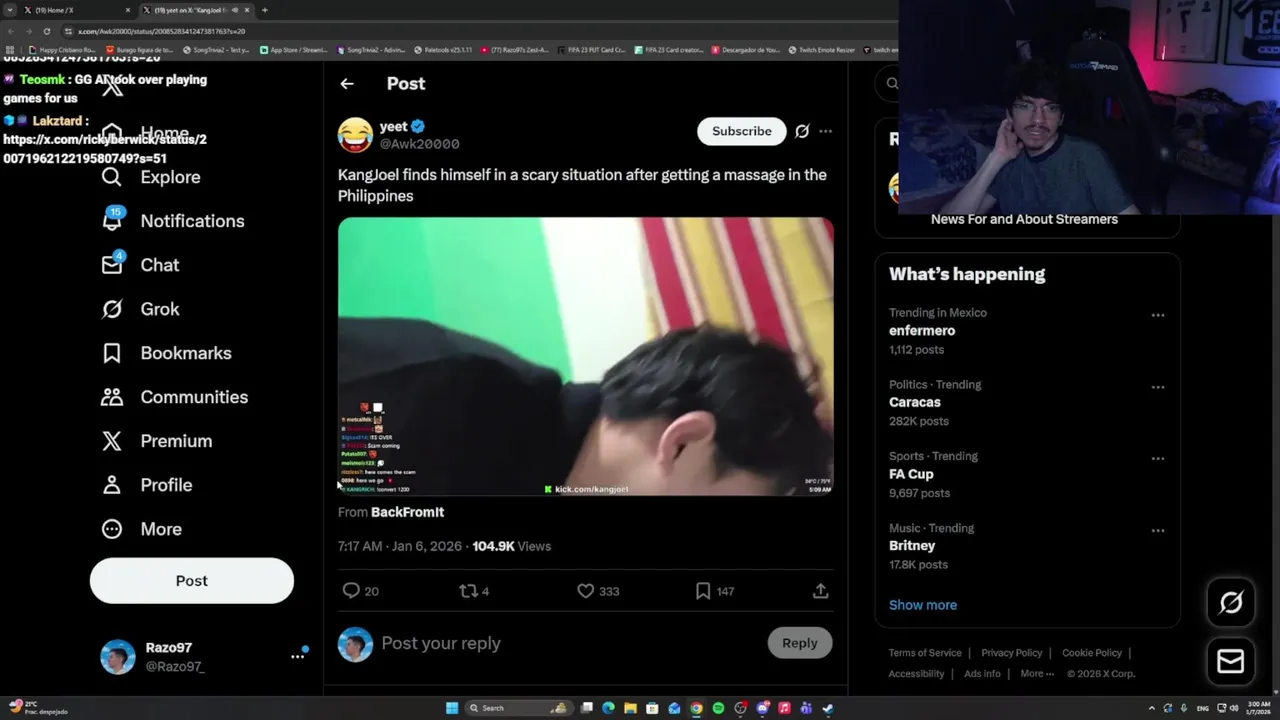Open Chat envelope icon in sidebar

[112, 265]
